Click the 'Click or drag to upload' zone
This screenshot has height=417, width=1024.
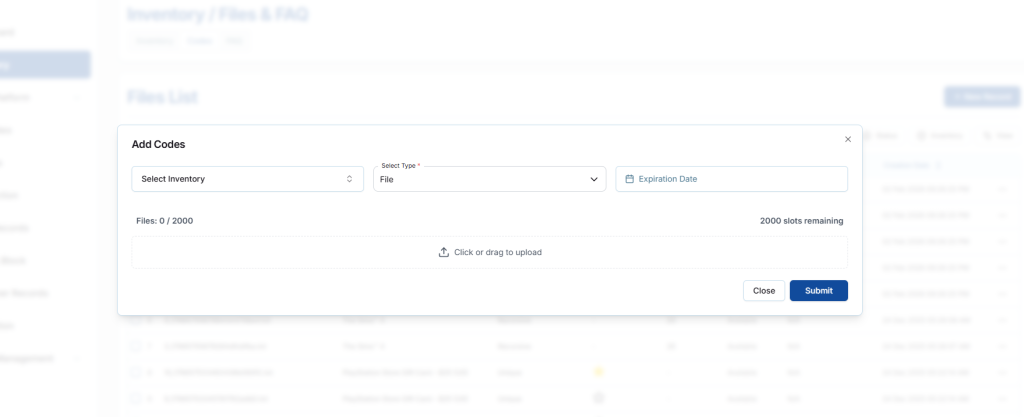point(489,252)
